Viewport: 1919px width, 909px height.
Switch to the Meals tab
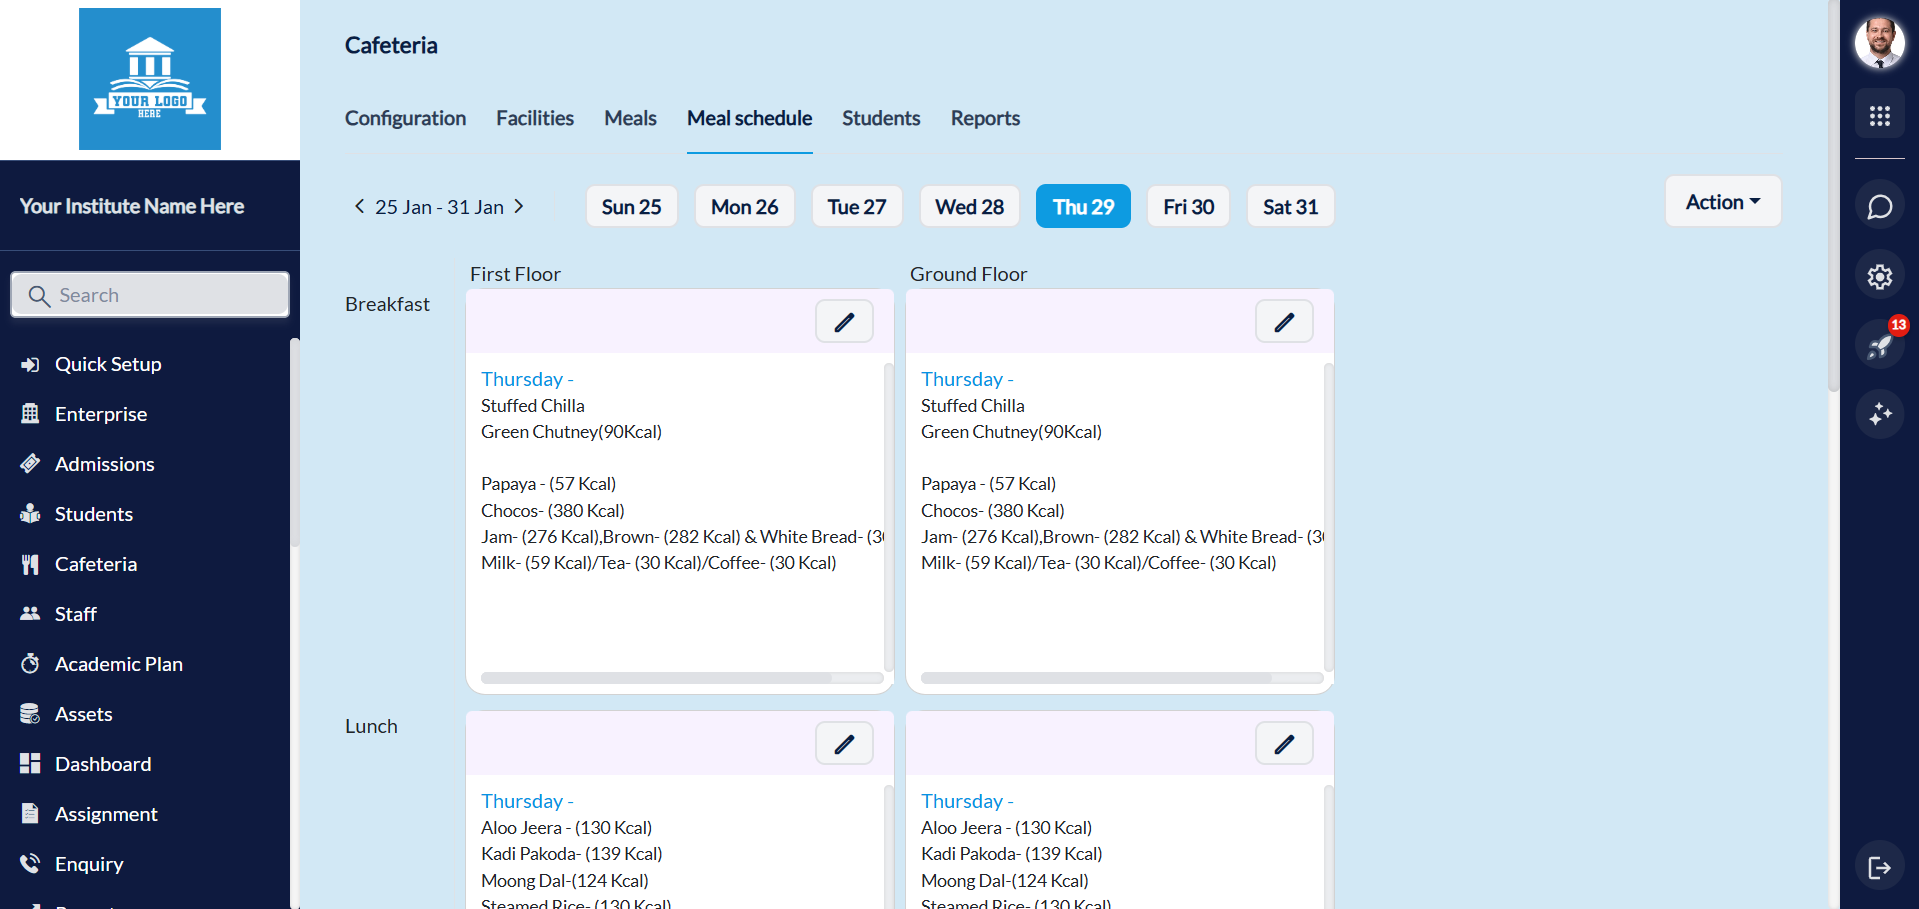(630, 118)
